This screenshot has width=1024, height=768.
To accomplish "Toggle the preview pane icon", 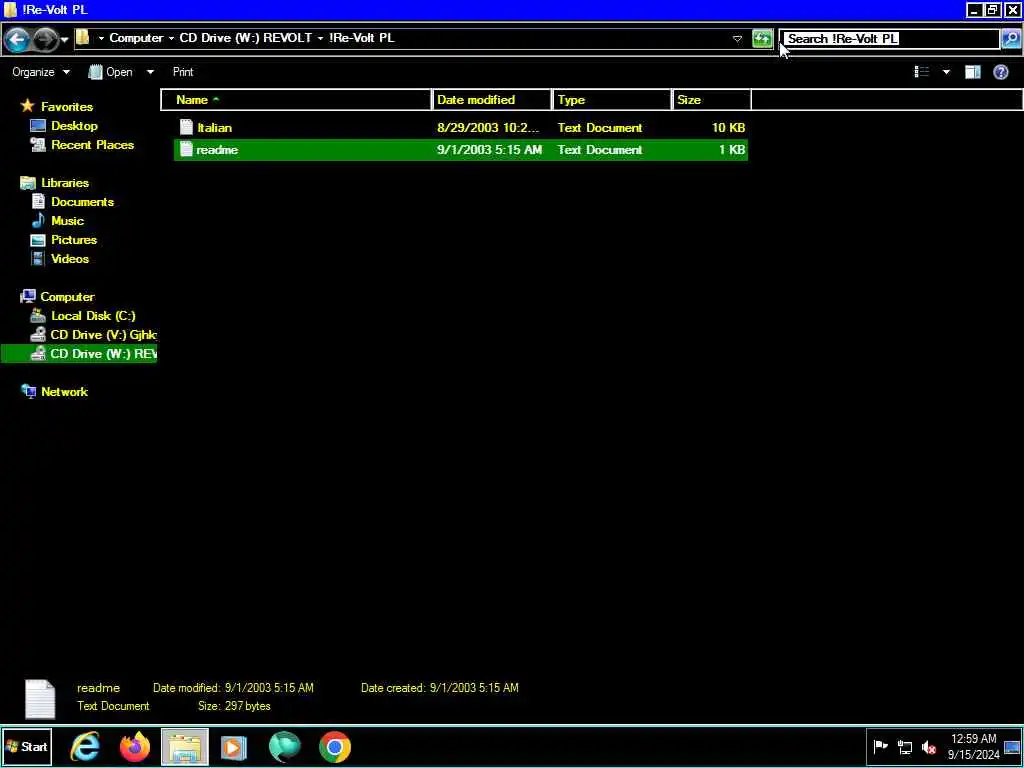I will coord(972,72).
